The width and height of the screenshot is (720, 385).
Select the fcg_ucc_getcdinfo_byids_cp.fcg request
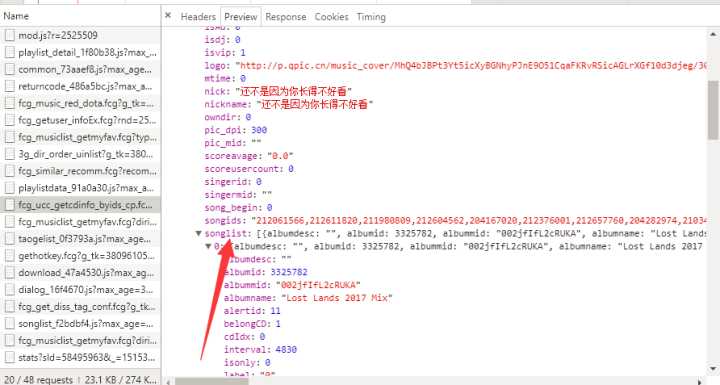pos(80,205)
